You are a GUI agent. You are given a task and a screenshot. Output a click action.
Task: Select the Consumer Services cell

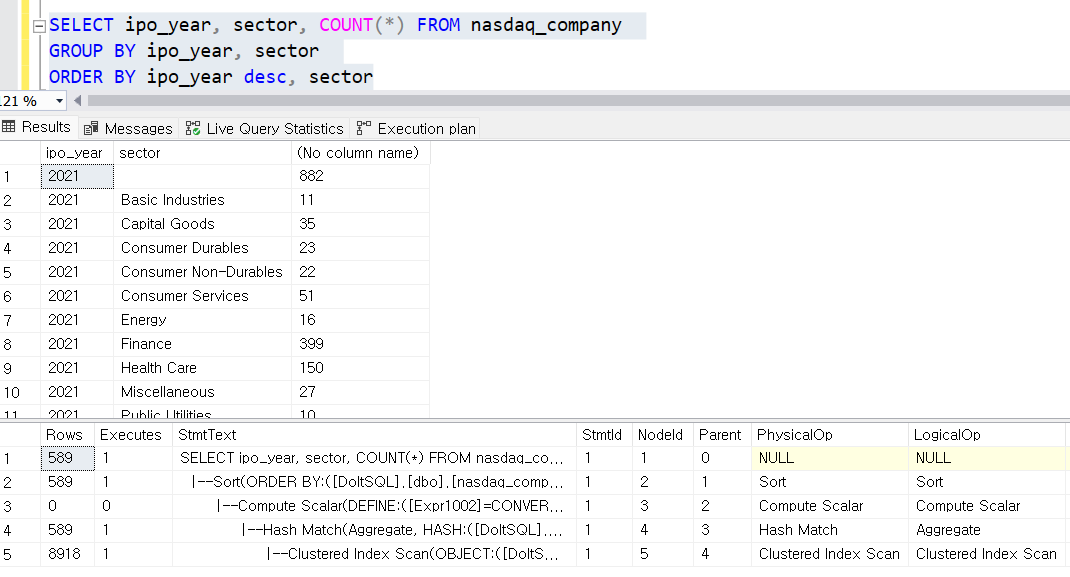pyautogui.click(x=203, y=296)
